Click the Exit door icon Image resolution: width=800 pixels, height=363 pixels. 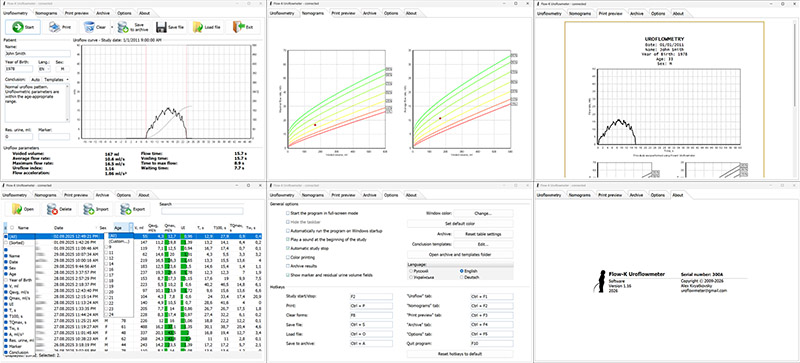(238, 27)
